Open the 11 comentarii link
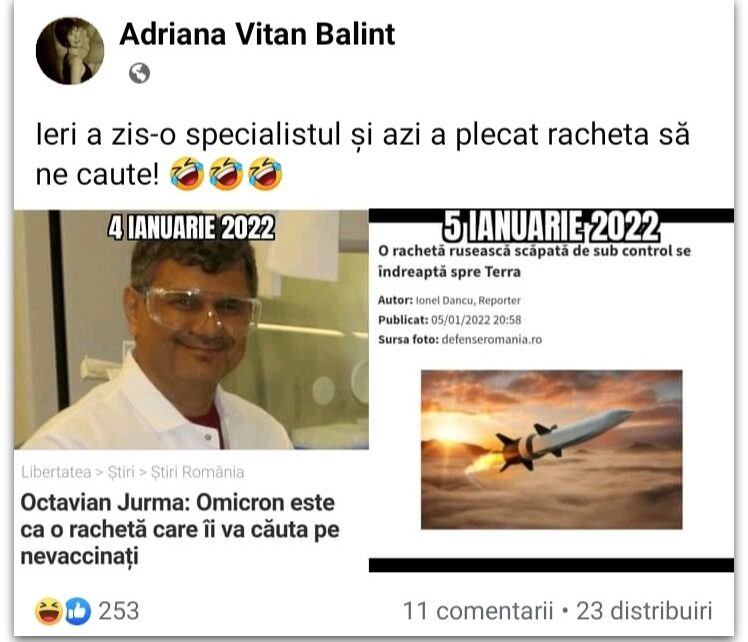The height and width of the screenshot is (642, 748). (478, 611)
